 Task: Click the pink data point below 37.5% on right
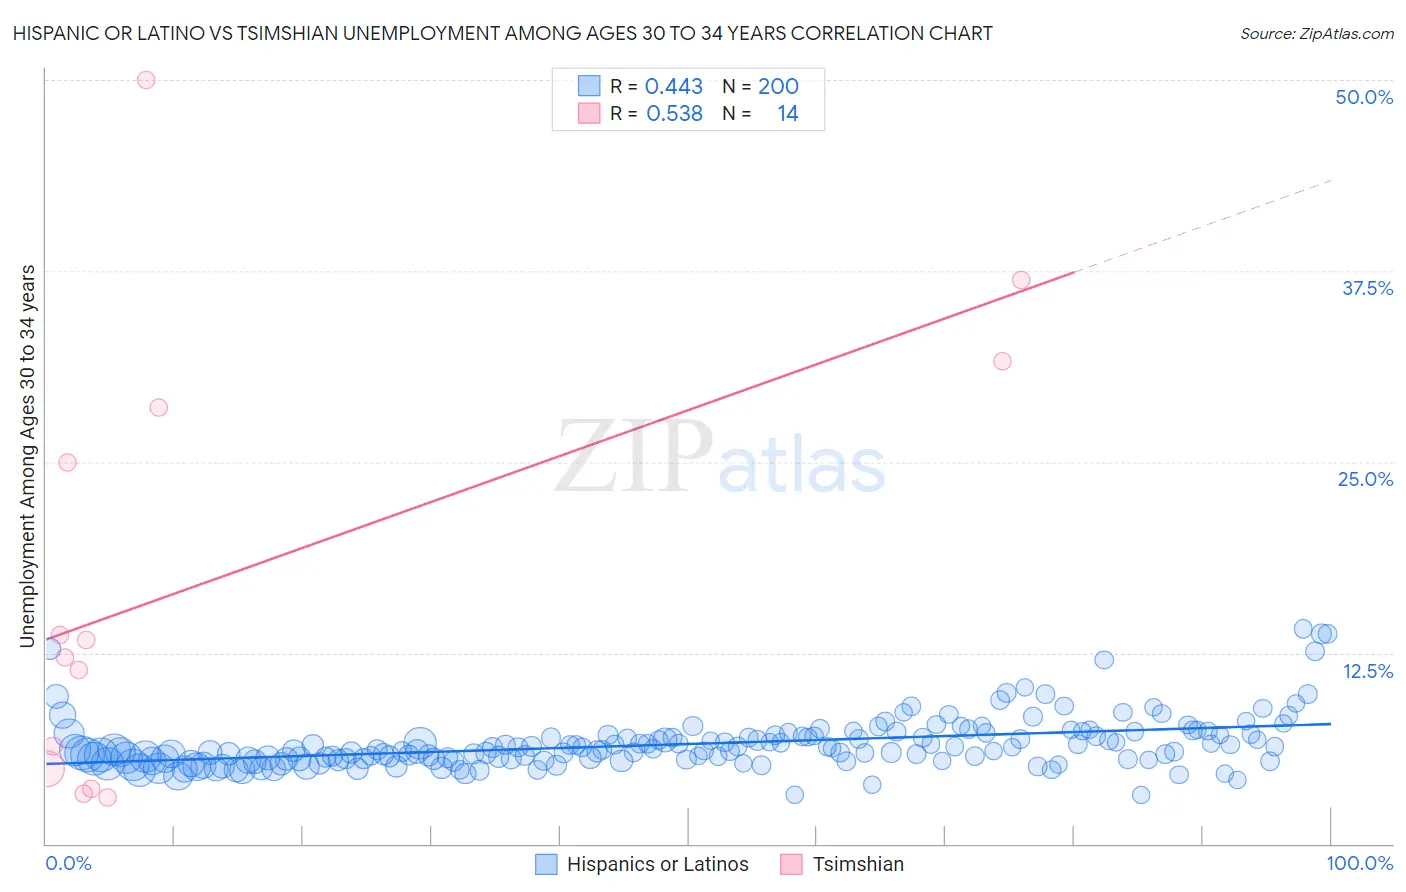click(x=1002, y=361)
